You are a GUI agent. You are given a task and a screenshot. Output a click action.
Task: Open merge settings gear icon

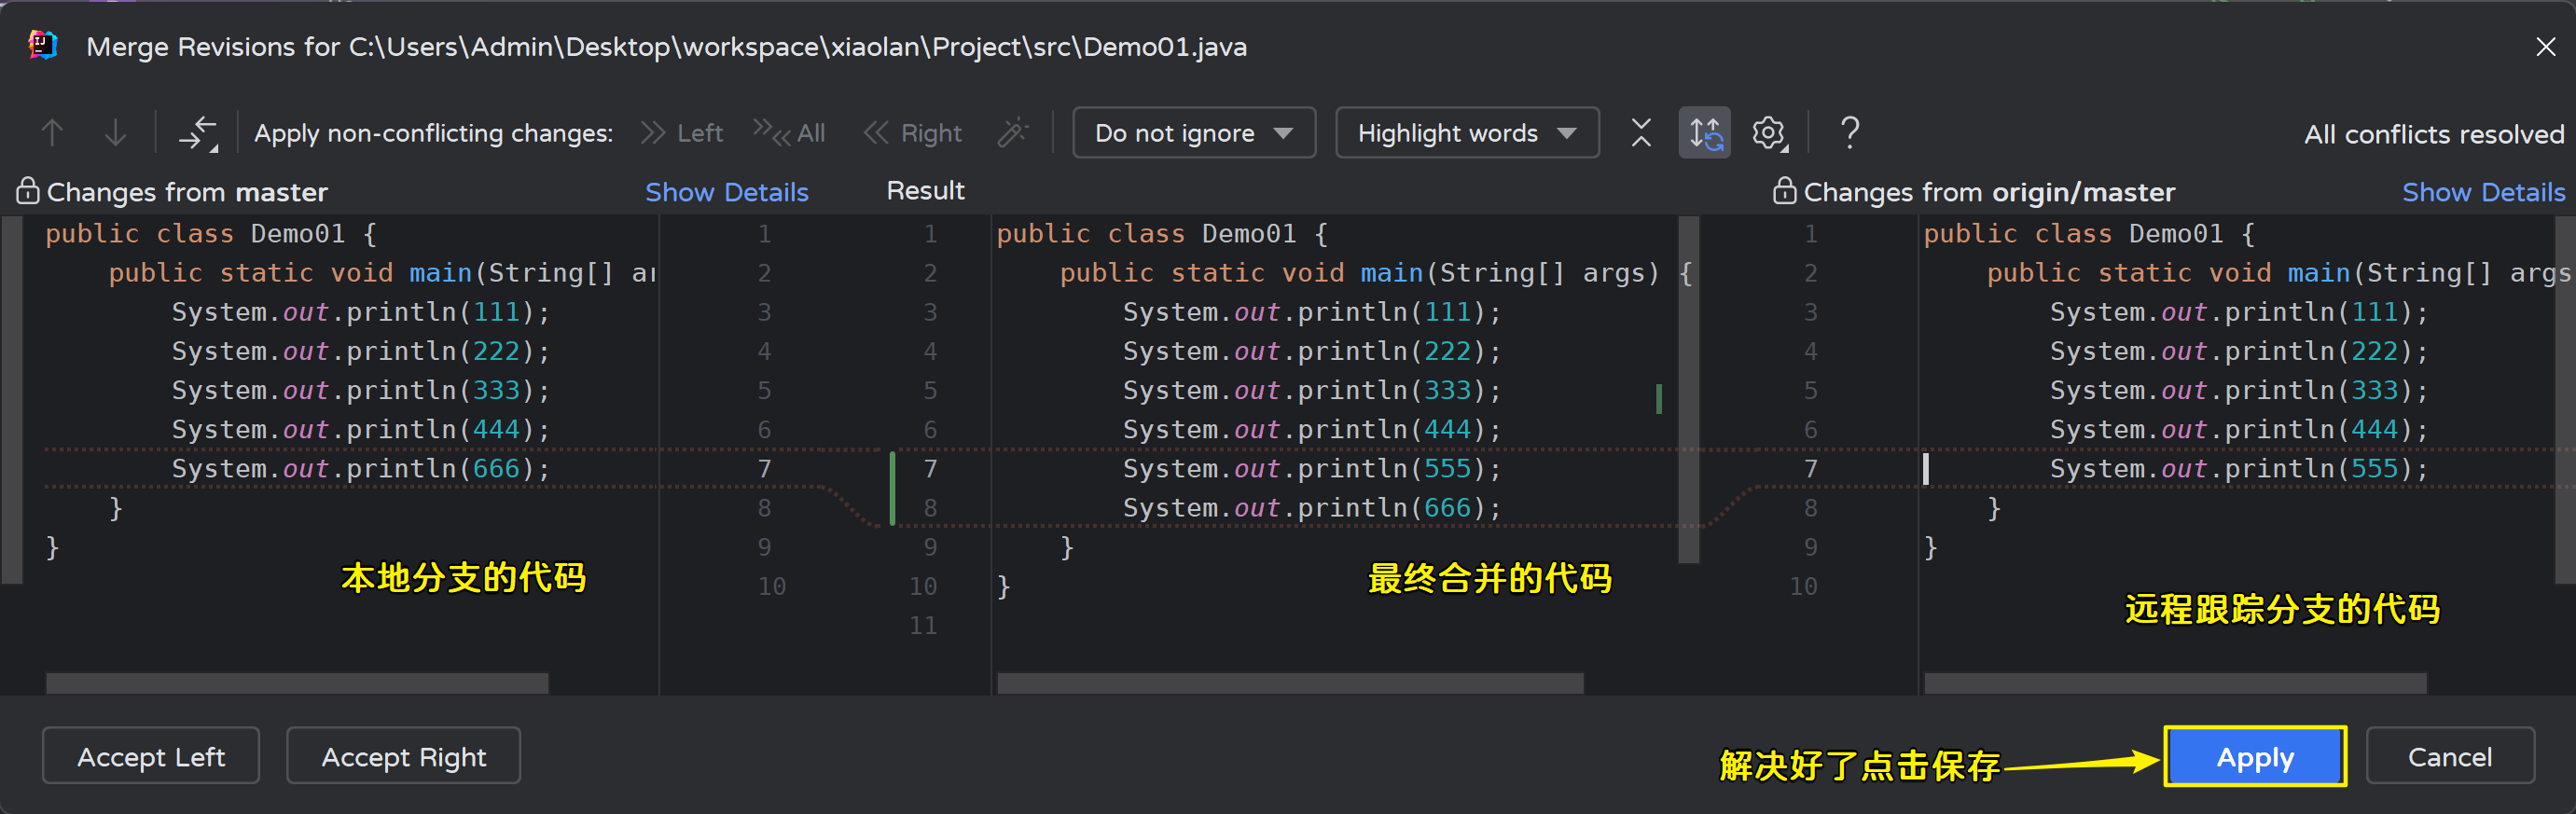point(1768,133)
